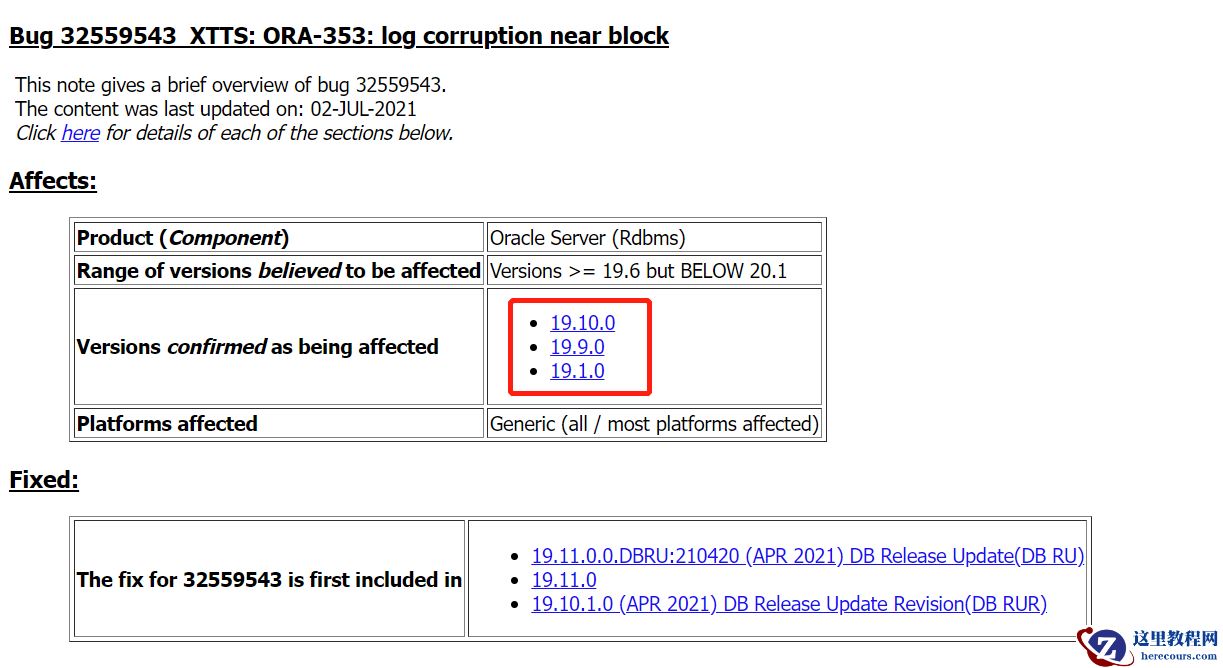
Task: Click the Bug 32559543 XTTS title heading
Action: click(x=339, y=36)
